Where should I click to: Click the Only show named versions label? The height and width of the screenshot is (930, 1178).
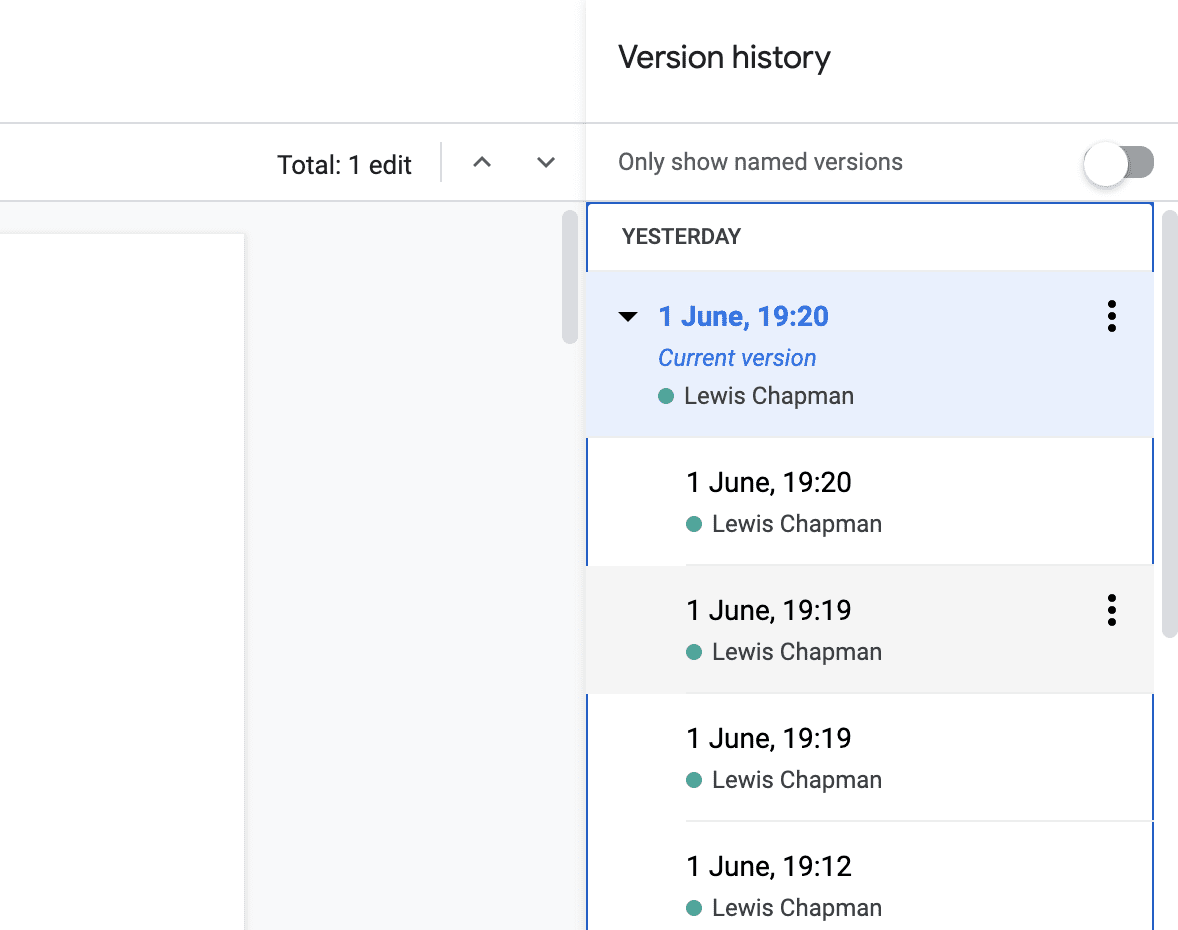(x=760, y=162)
